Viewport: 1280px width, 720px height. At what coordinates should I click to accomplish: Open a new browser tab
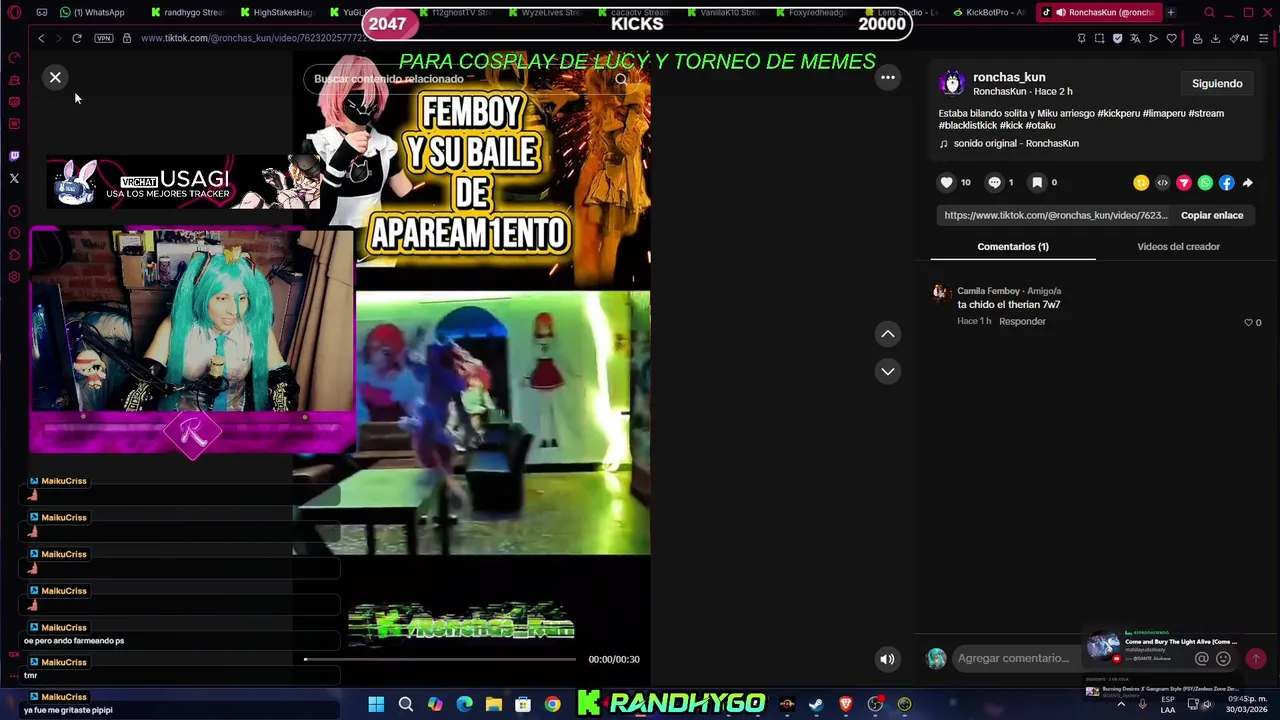1171,12
